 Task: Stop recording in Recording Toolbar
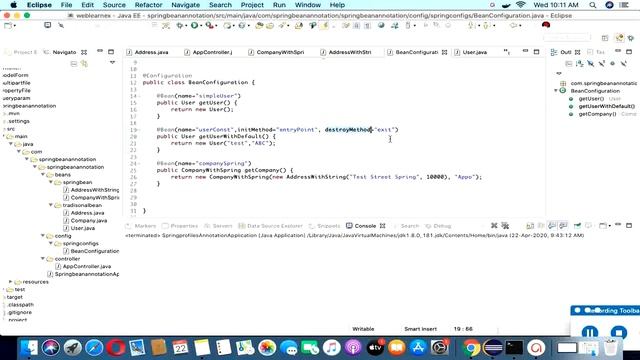(x=619, y=333)
